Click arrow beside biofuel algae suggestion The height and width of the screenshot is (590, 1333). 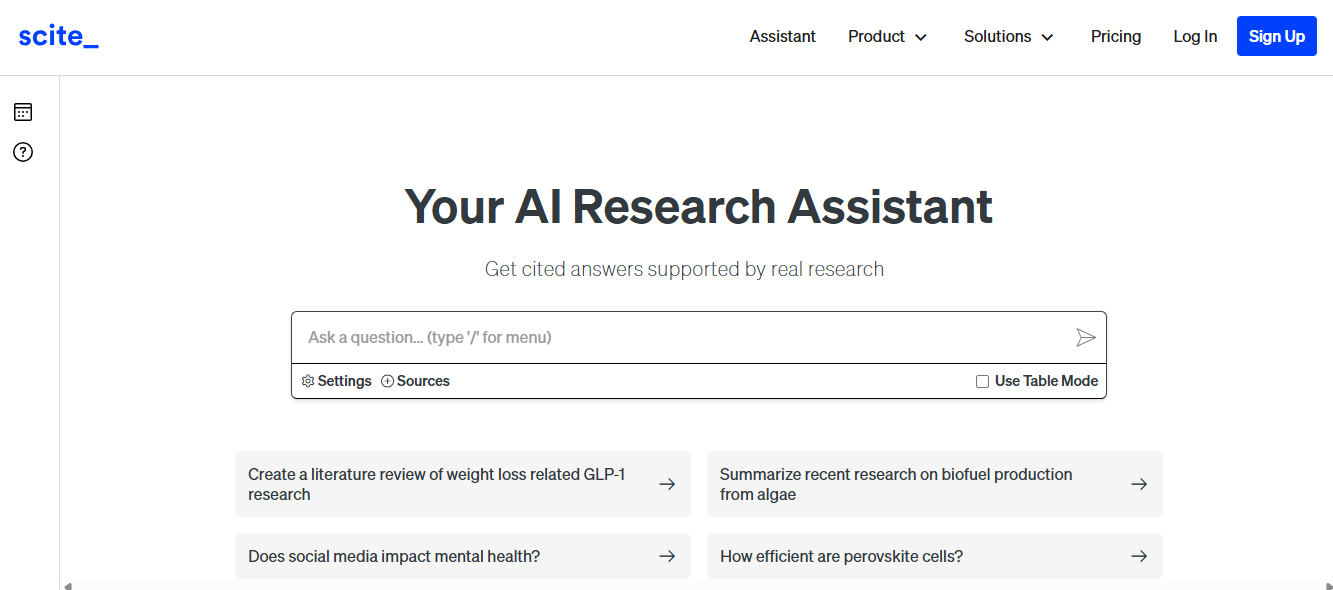[x=1139, y=484]
